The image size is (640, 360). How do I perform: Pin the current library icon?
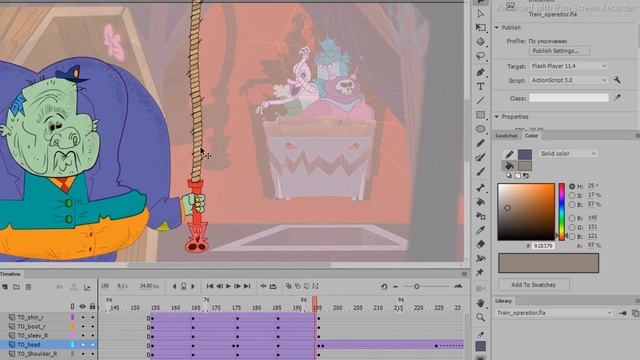(x=622, y=313)
